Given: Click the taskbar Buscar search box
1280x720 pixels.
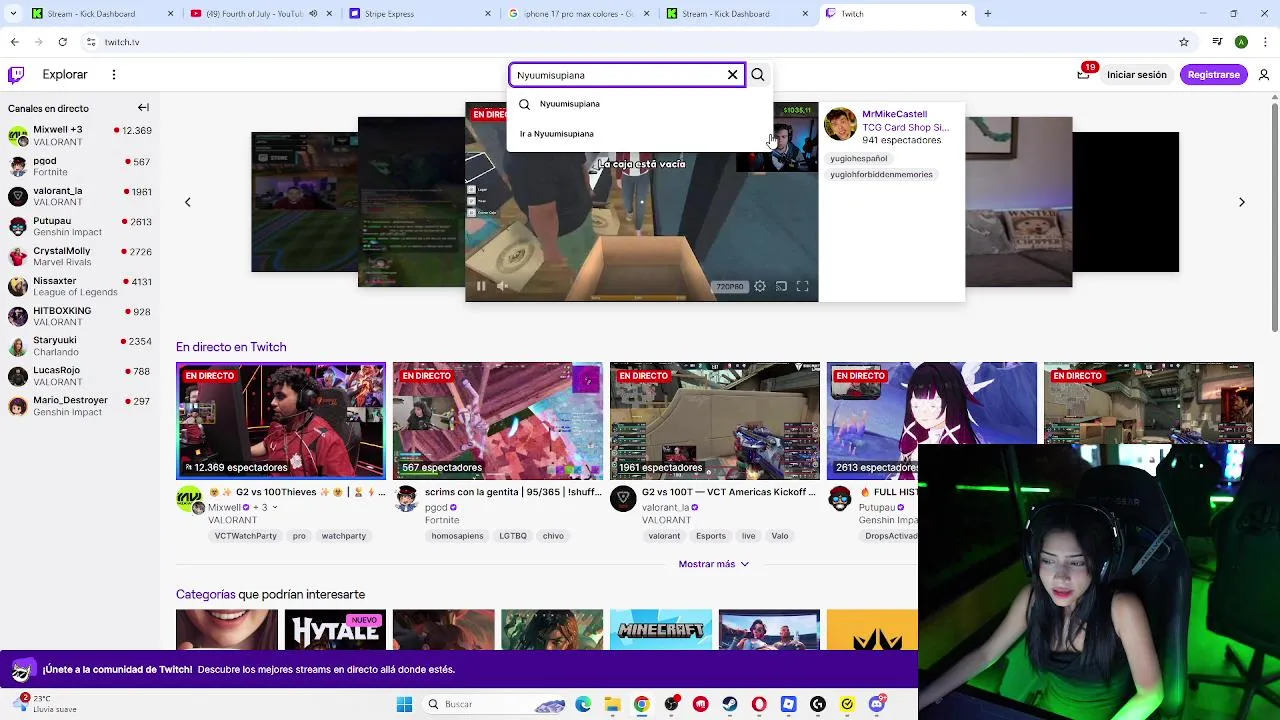Looking at the screenshot, I should pos(493,704).
